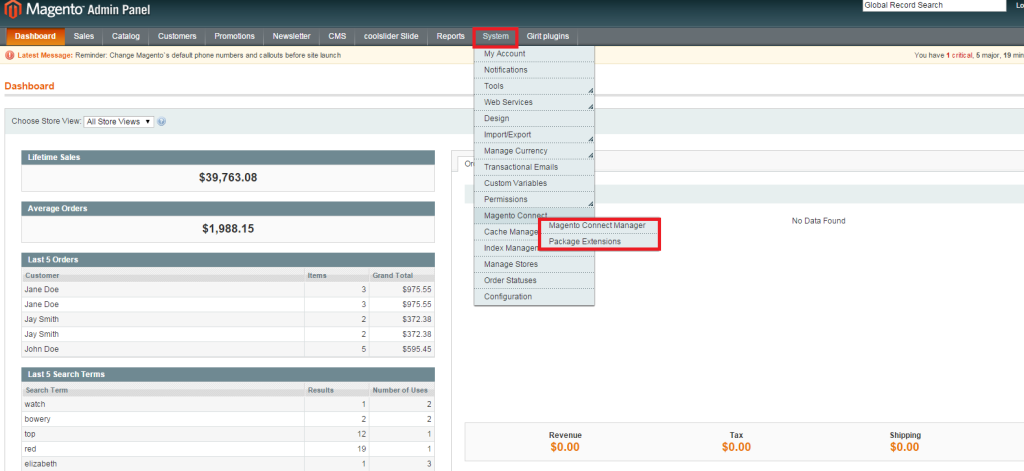Open the Customers menu
The height and width of the screenshot is (471, 1024).
177,37
